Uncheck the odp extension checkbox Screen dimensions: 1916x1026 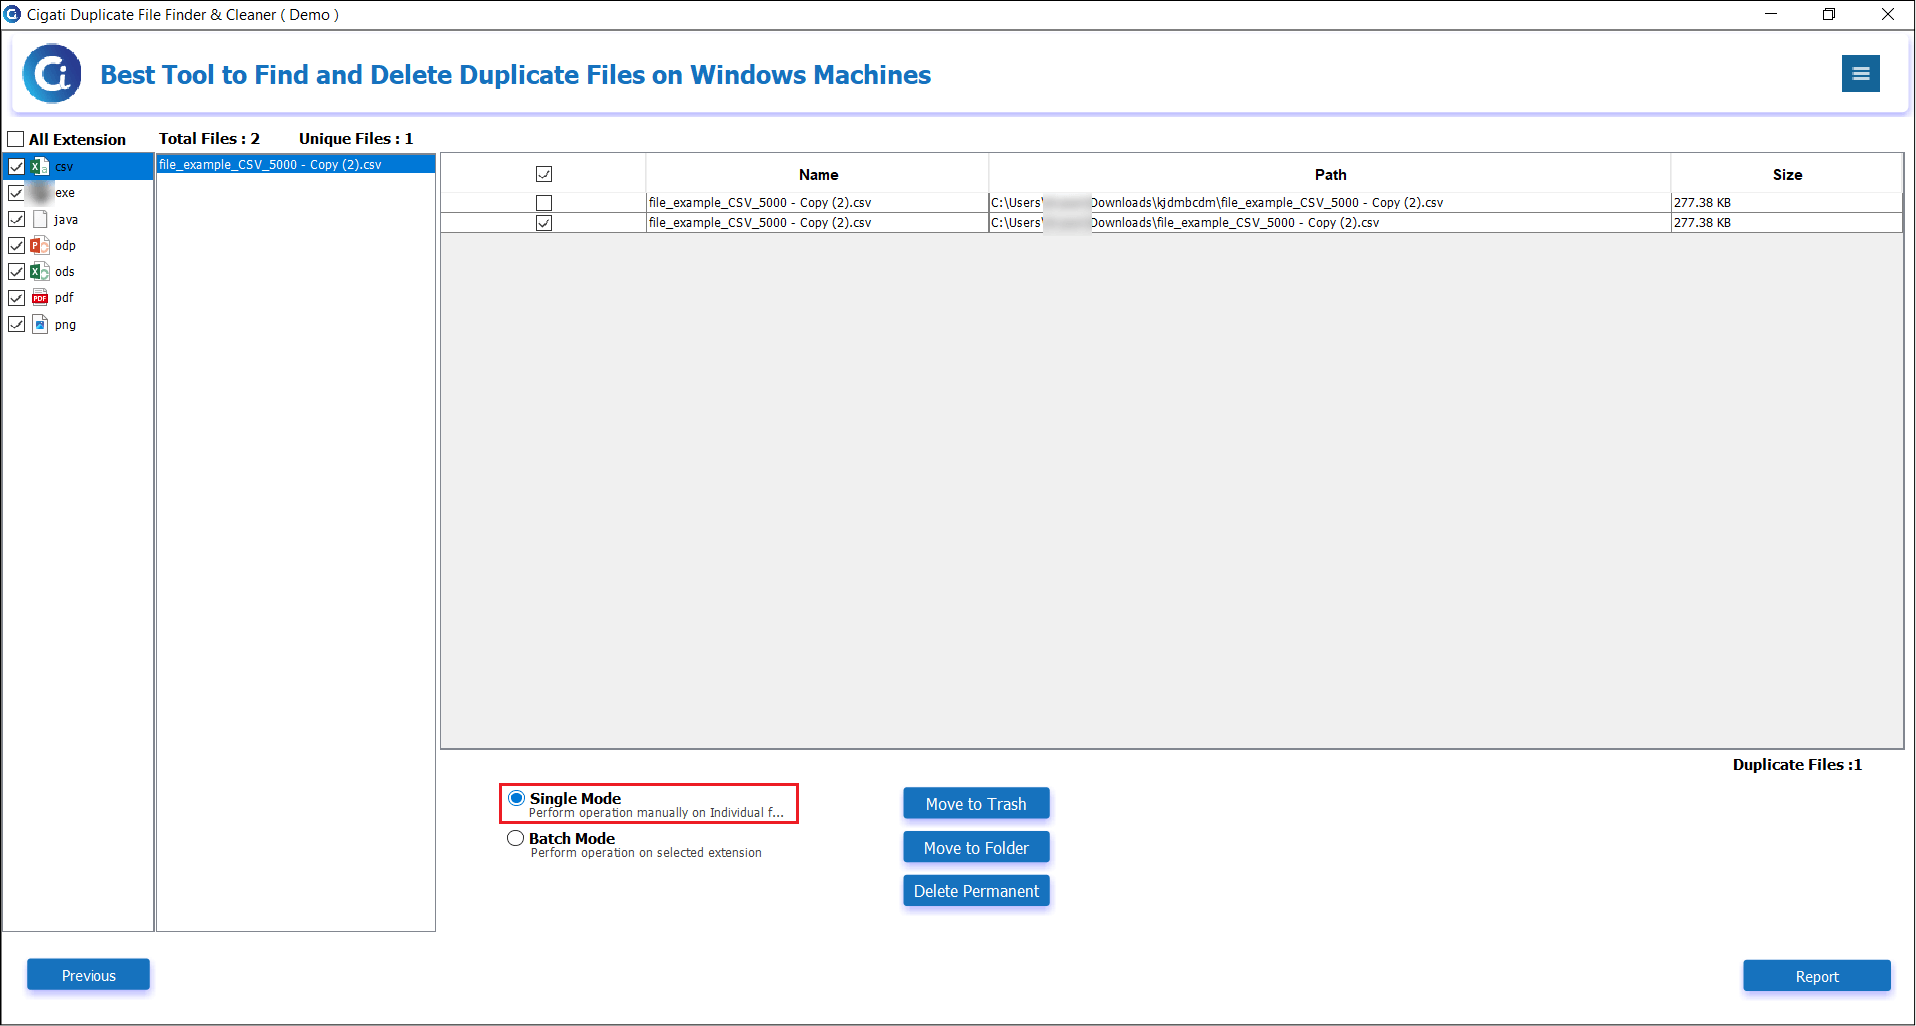click(17, 245)
